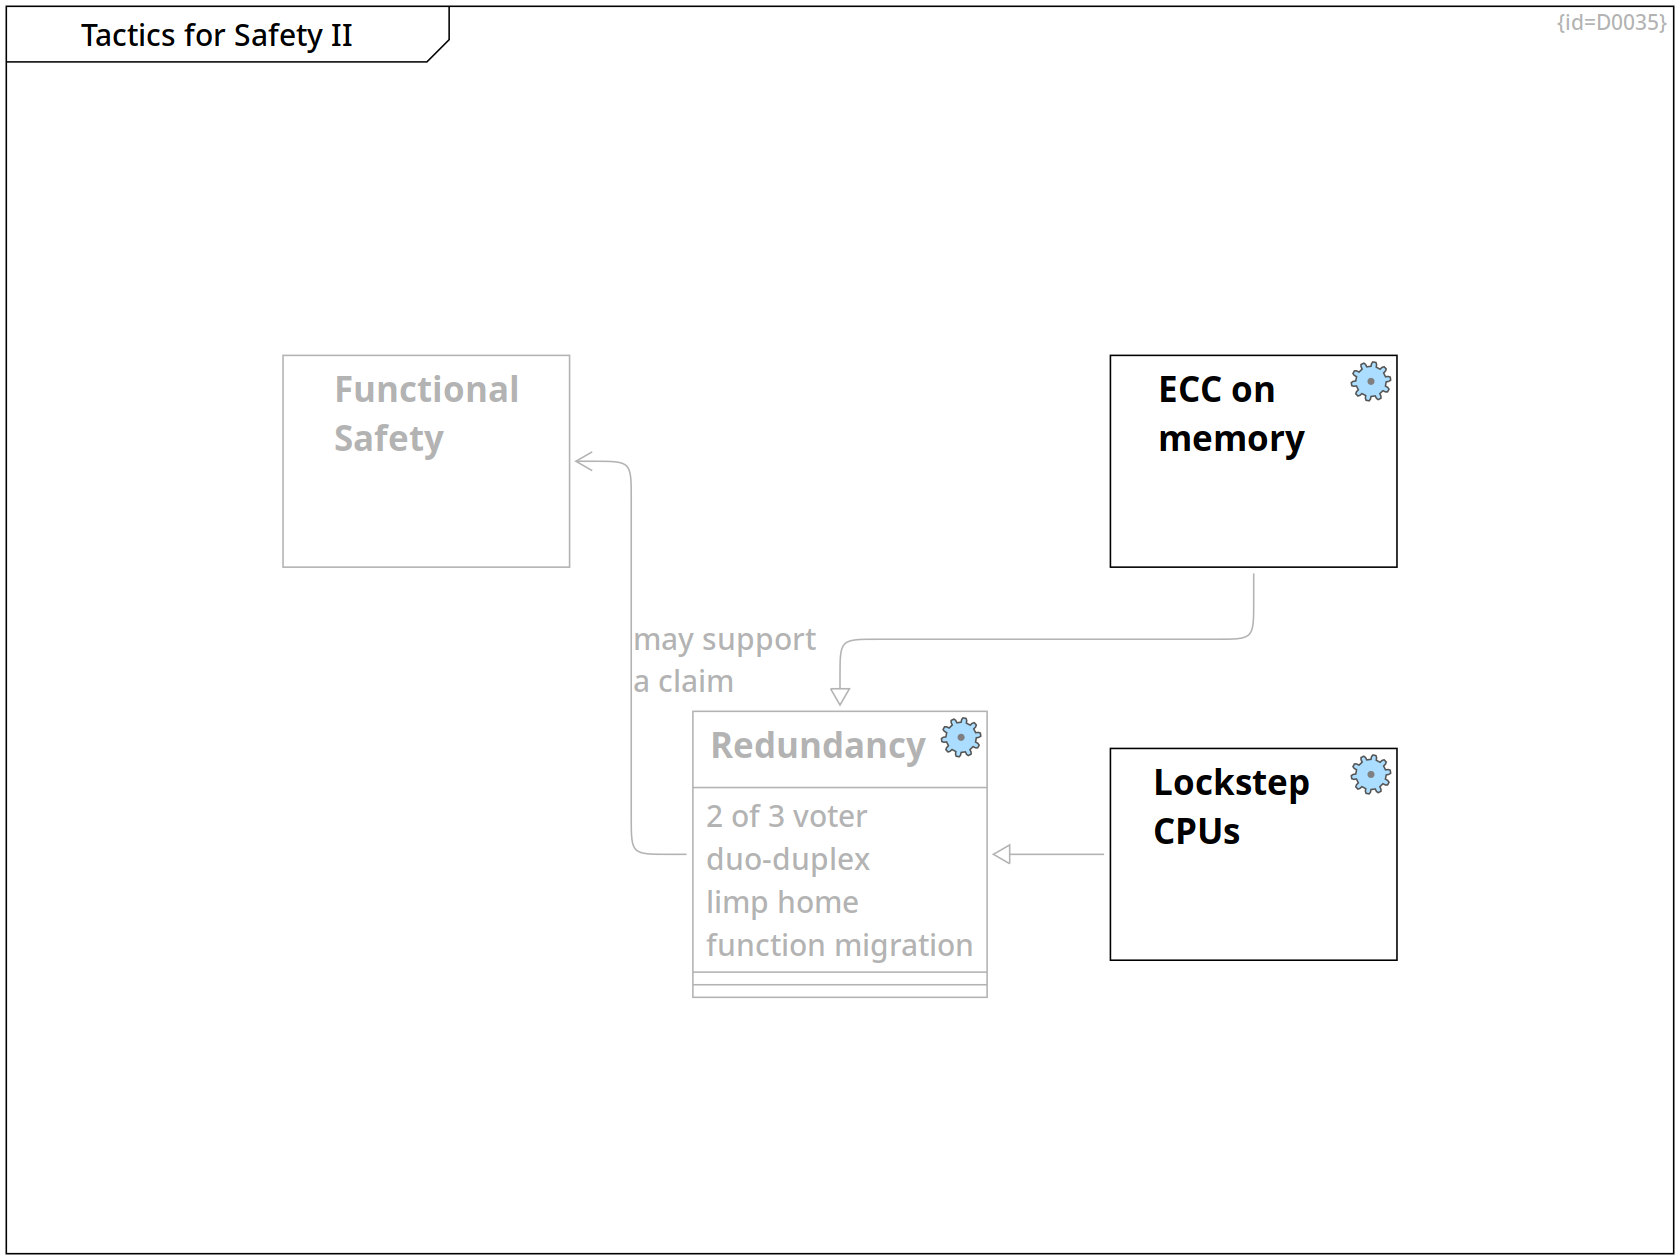Select the 'may support a claim' connector label
Screen dimensions: 1680x1260
click(724, 660)
